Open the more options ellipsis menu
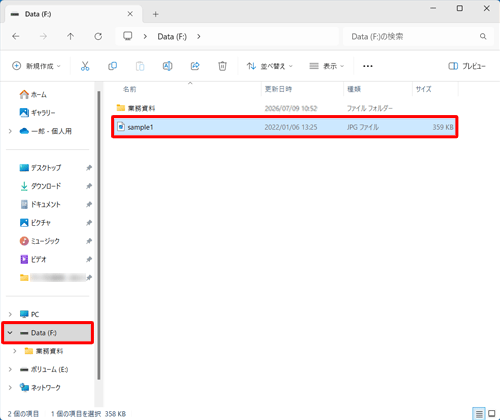The width and height of the screenshot is (500, 420). 368,66
